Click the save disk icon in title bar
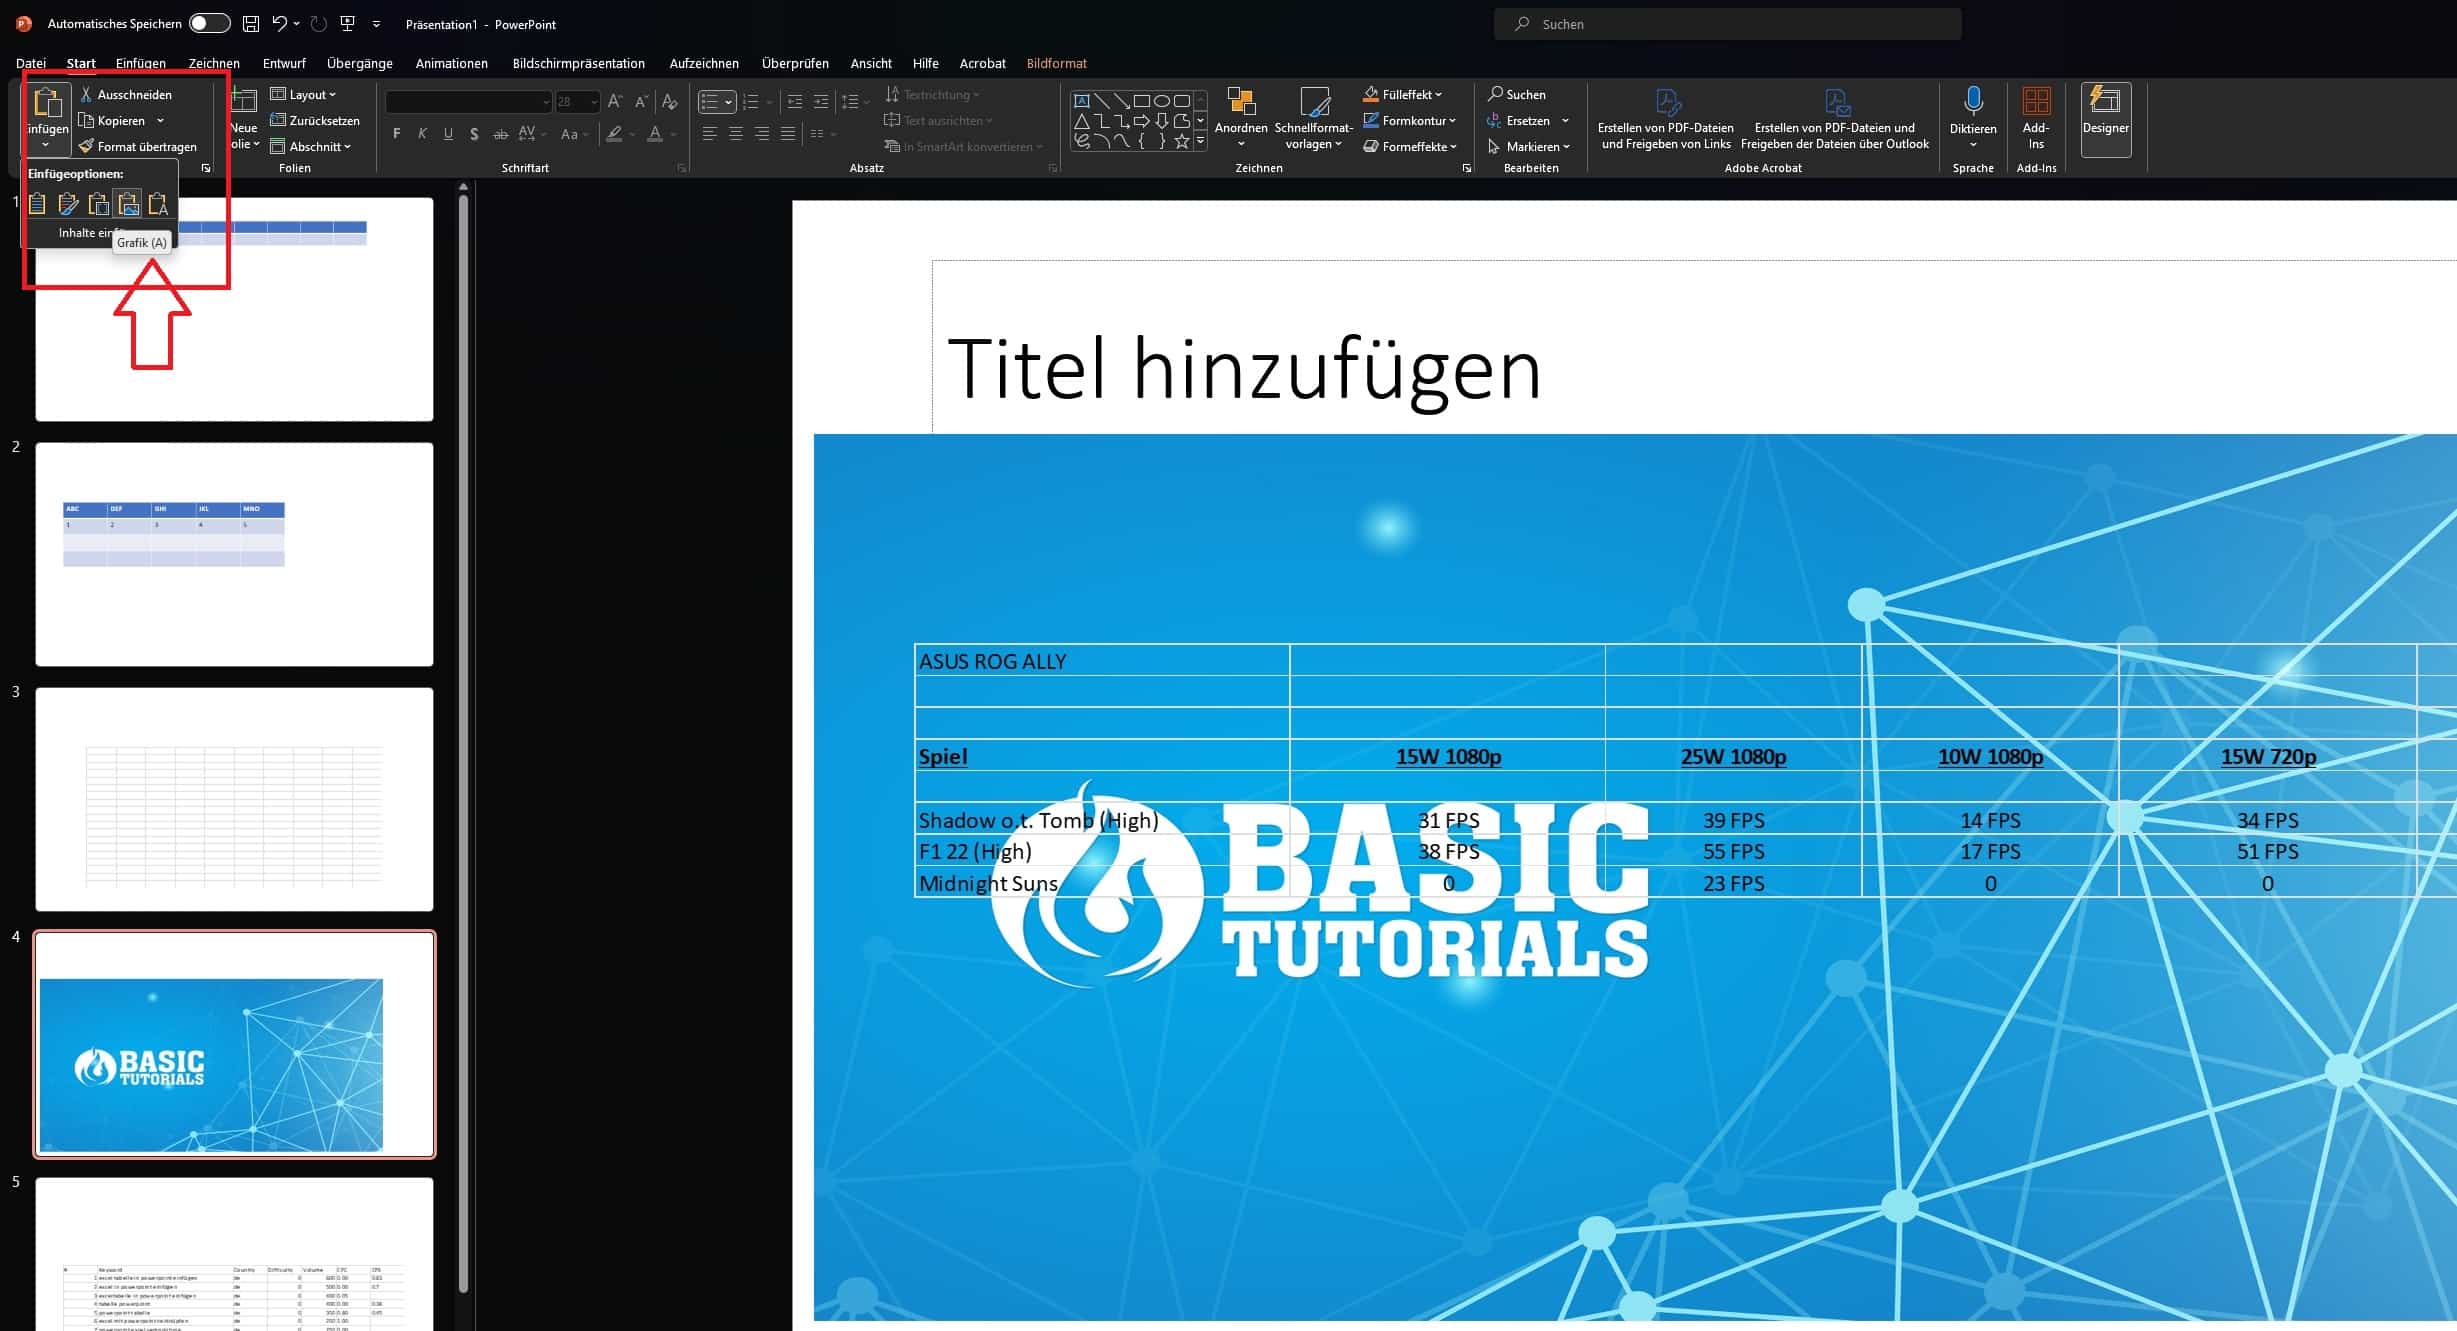2457x1331 pixels. [x=251, y=23]
